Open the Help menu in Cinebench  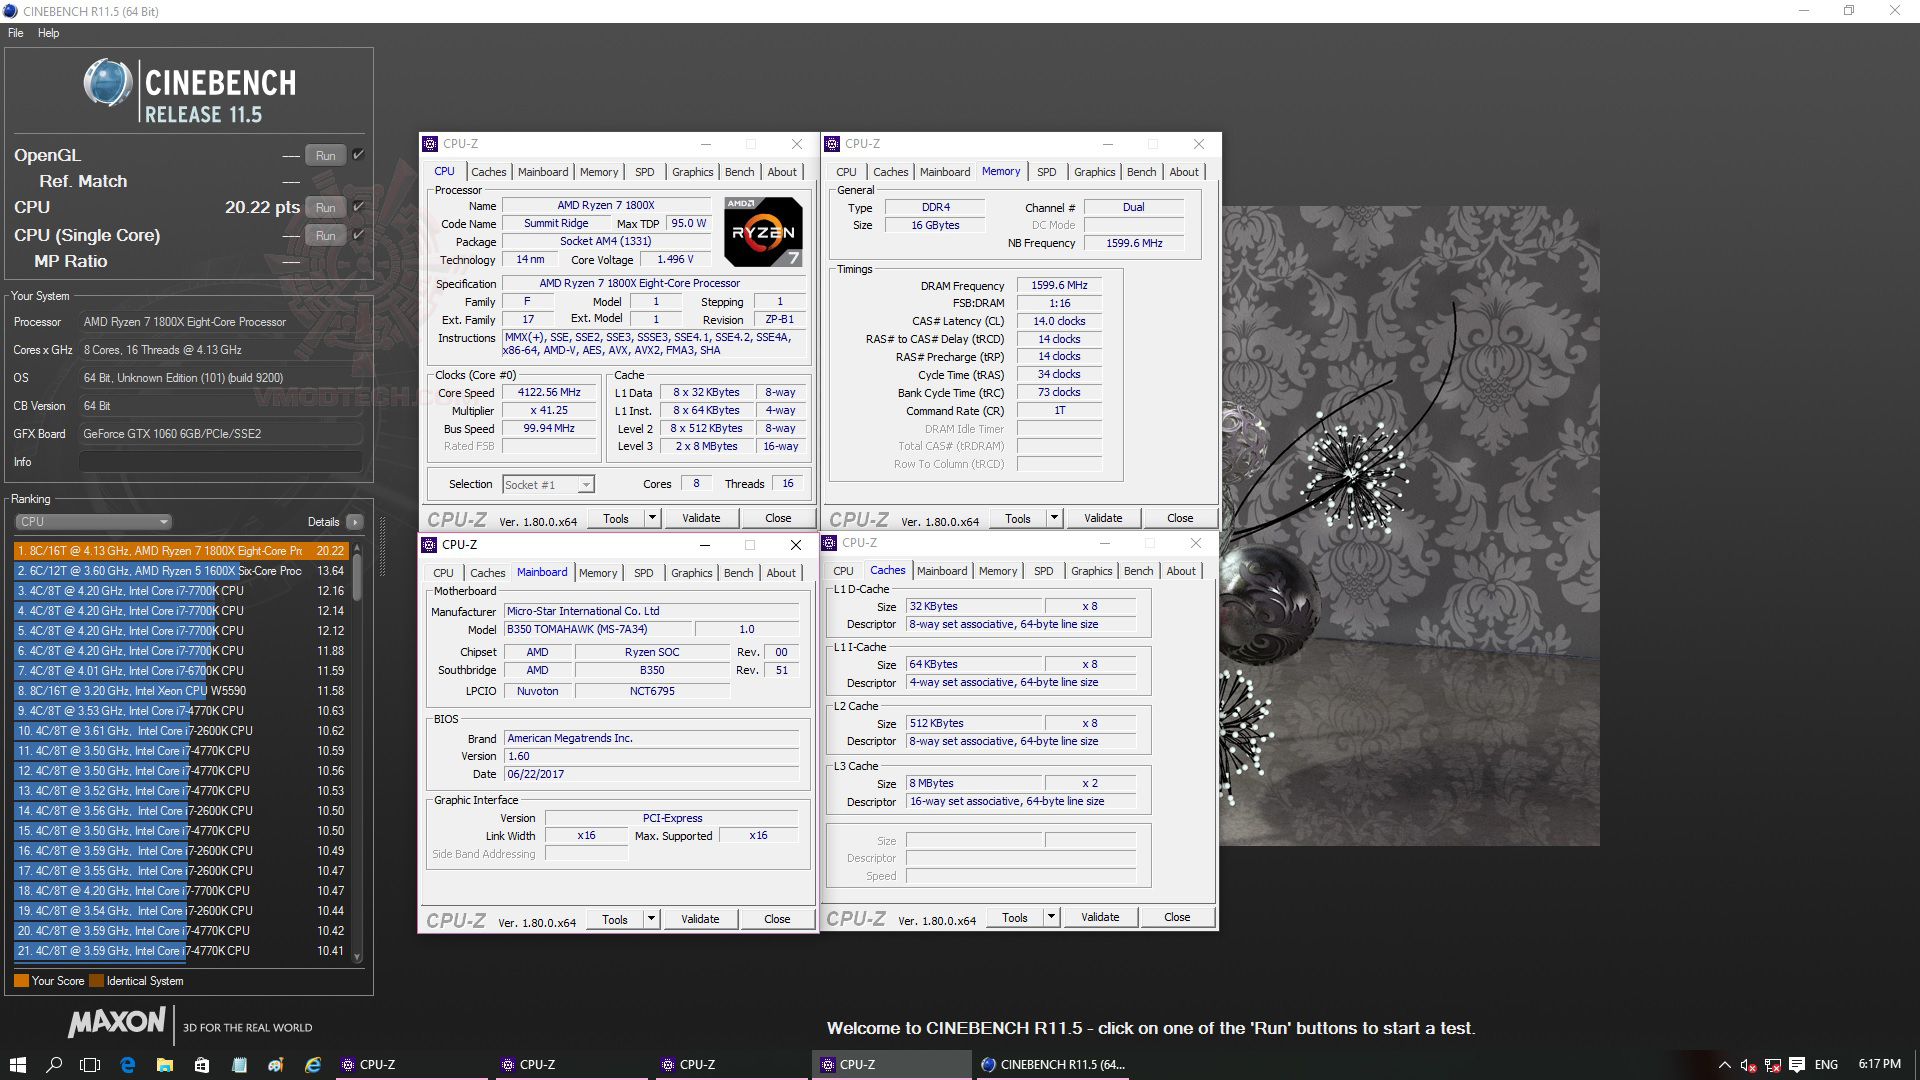coord(48,33)
